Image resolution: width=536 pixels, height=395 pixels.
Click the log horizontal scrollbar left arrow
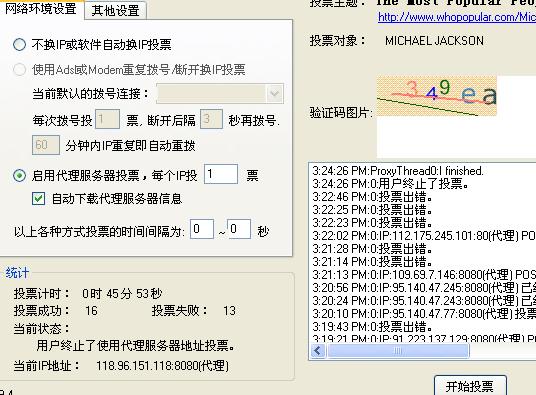coord(318,351)
